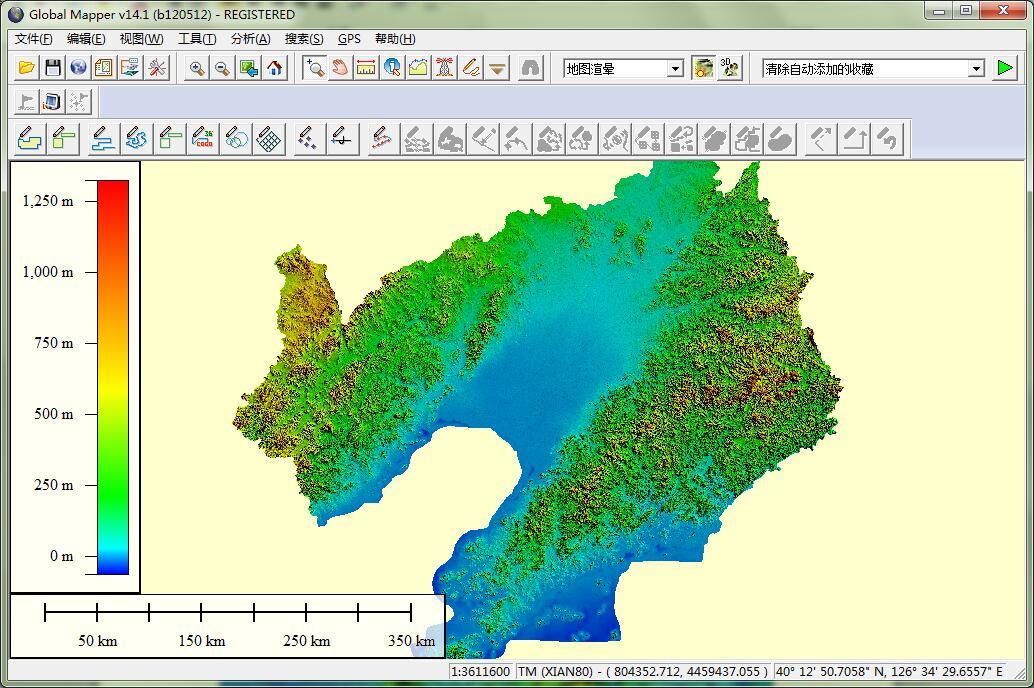The height and width of the screenshot is (688, 1034).
Task: Click the green run favorite button
Action: click(x=1004, y=68)
